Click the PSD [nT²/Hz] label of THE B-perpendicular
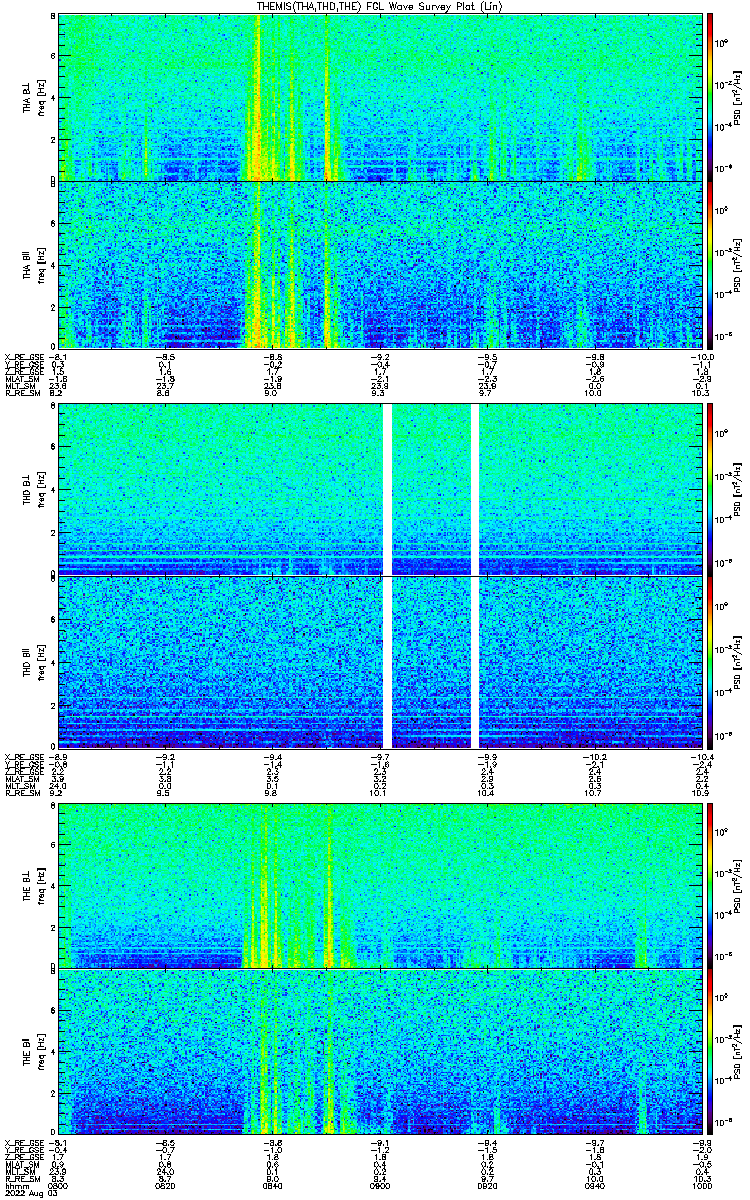This screenshot has width=750, height=1200. coord(739,885)
